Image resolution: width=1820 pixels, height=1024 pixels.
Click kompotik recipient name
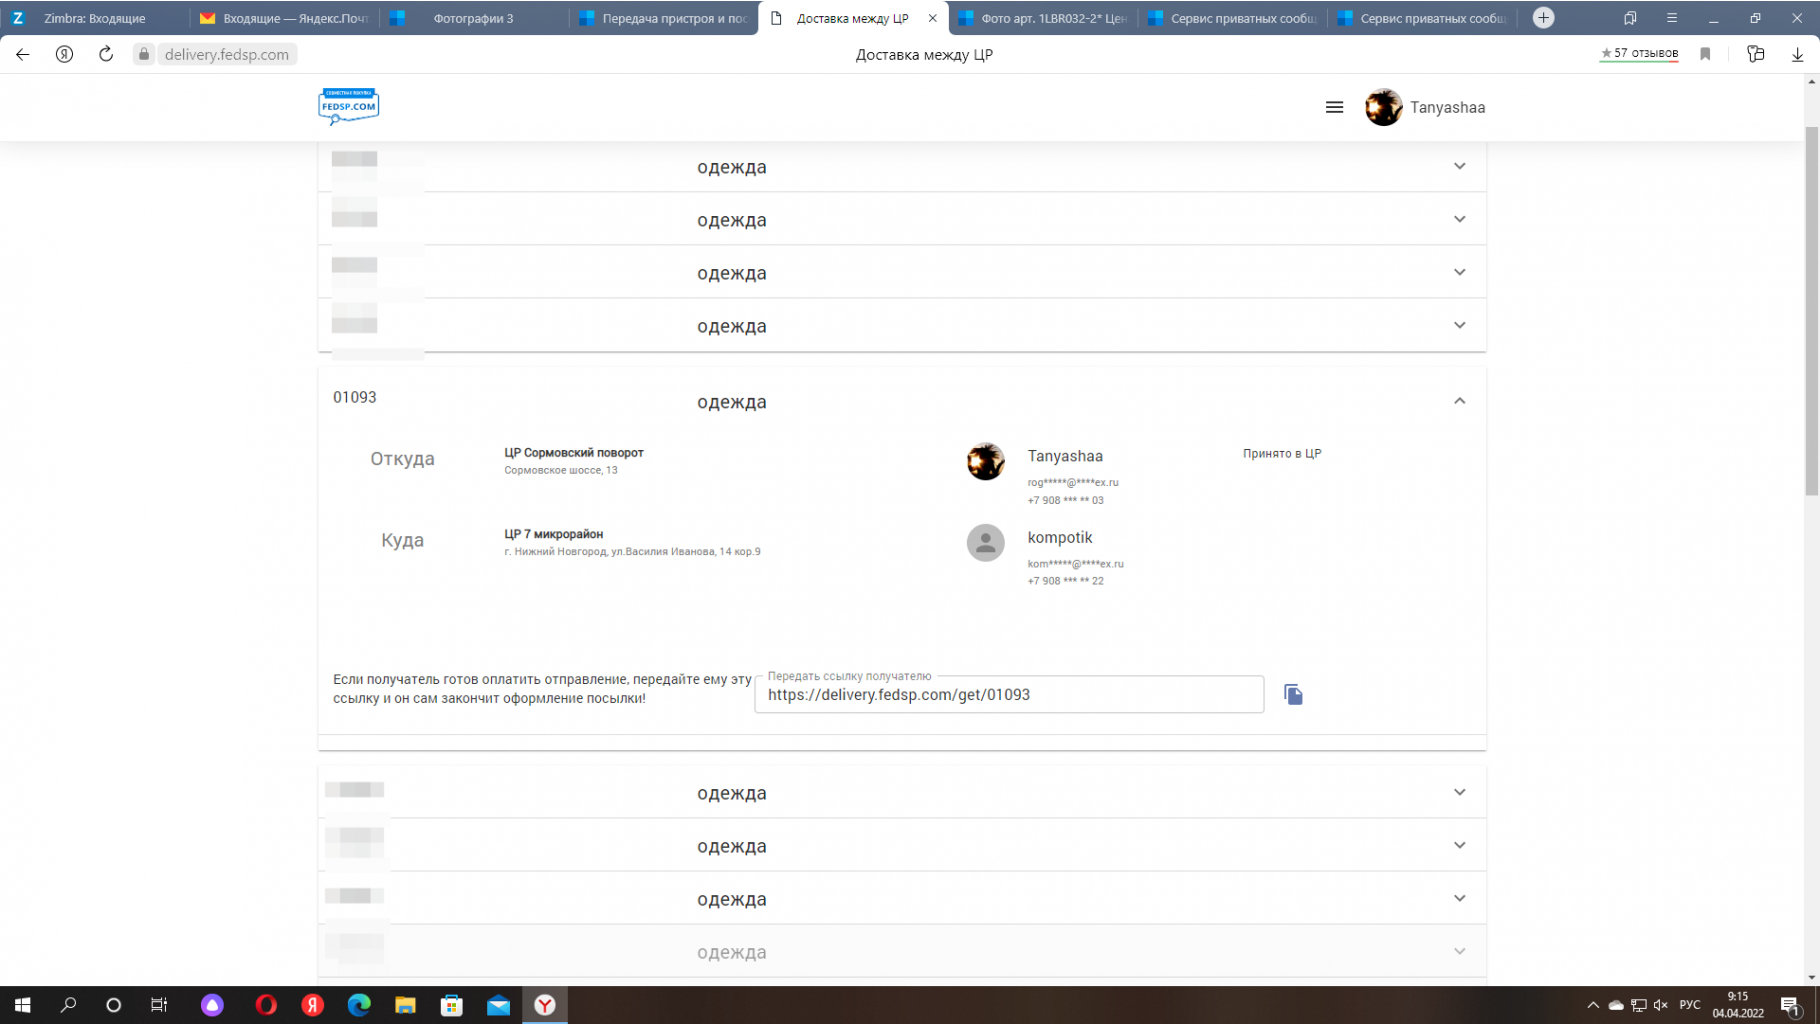click(1059, 538)
